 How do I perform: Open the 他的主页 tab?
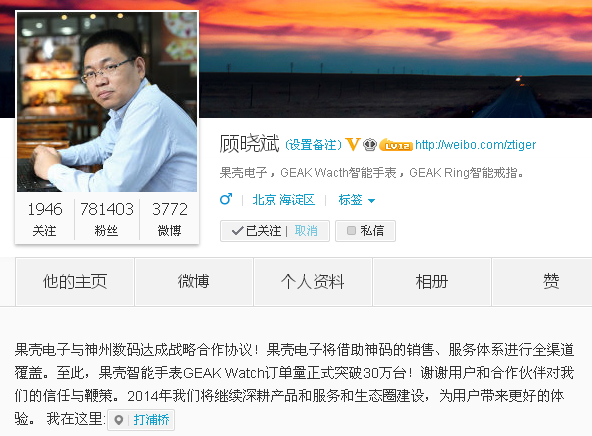click(x=75, y=282)
